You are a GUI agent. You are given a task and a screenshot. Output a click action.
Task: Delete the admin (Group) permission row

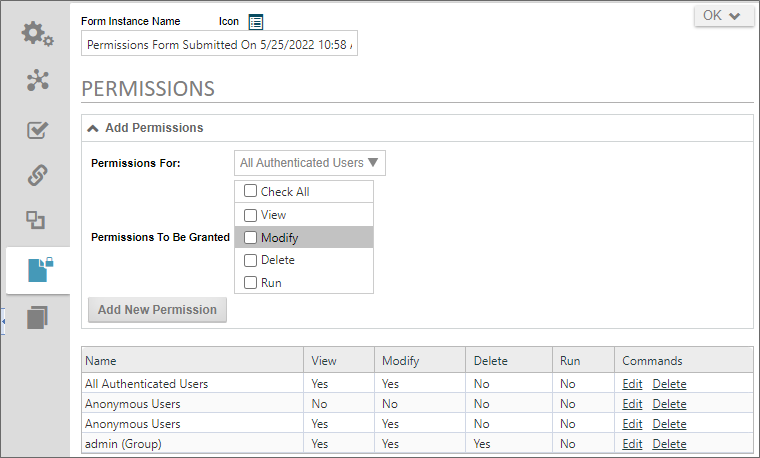[669, 444]
